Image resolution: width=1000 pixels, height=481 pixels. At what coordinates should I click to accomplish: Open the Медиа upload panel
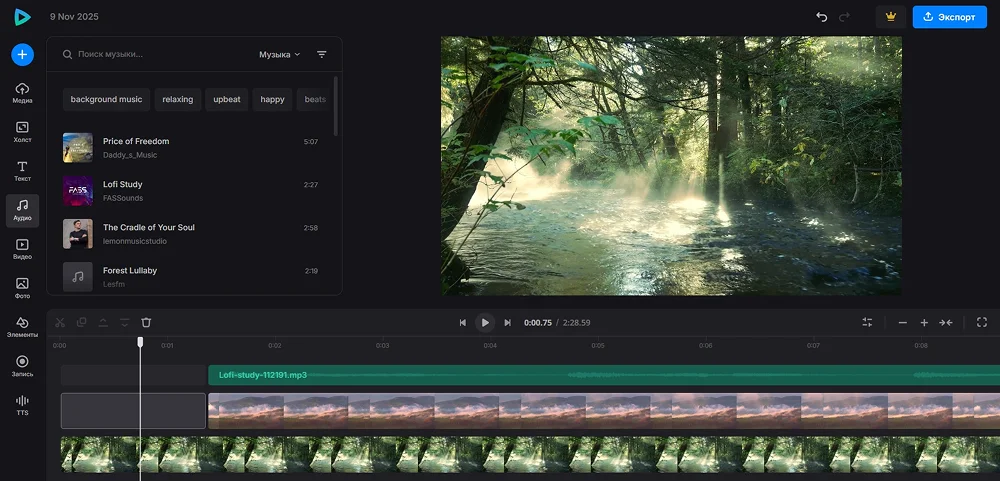click(x=22, y=92)
